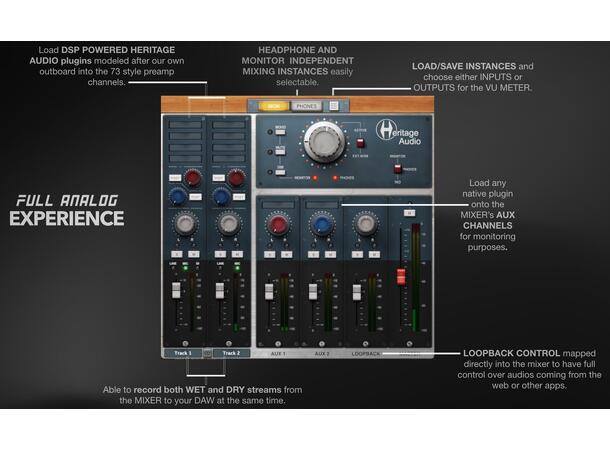Click the red knob on the AUX 1 strip
610x450 pixels.
click(278, 224)
